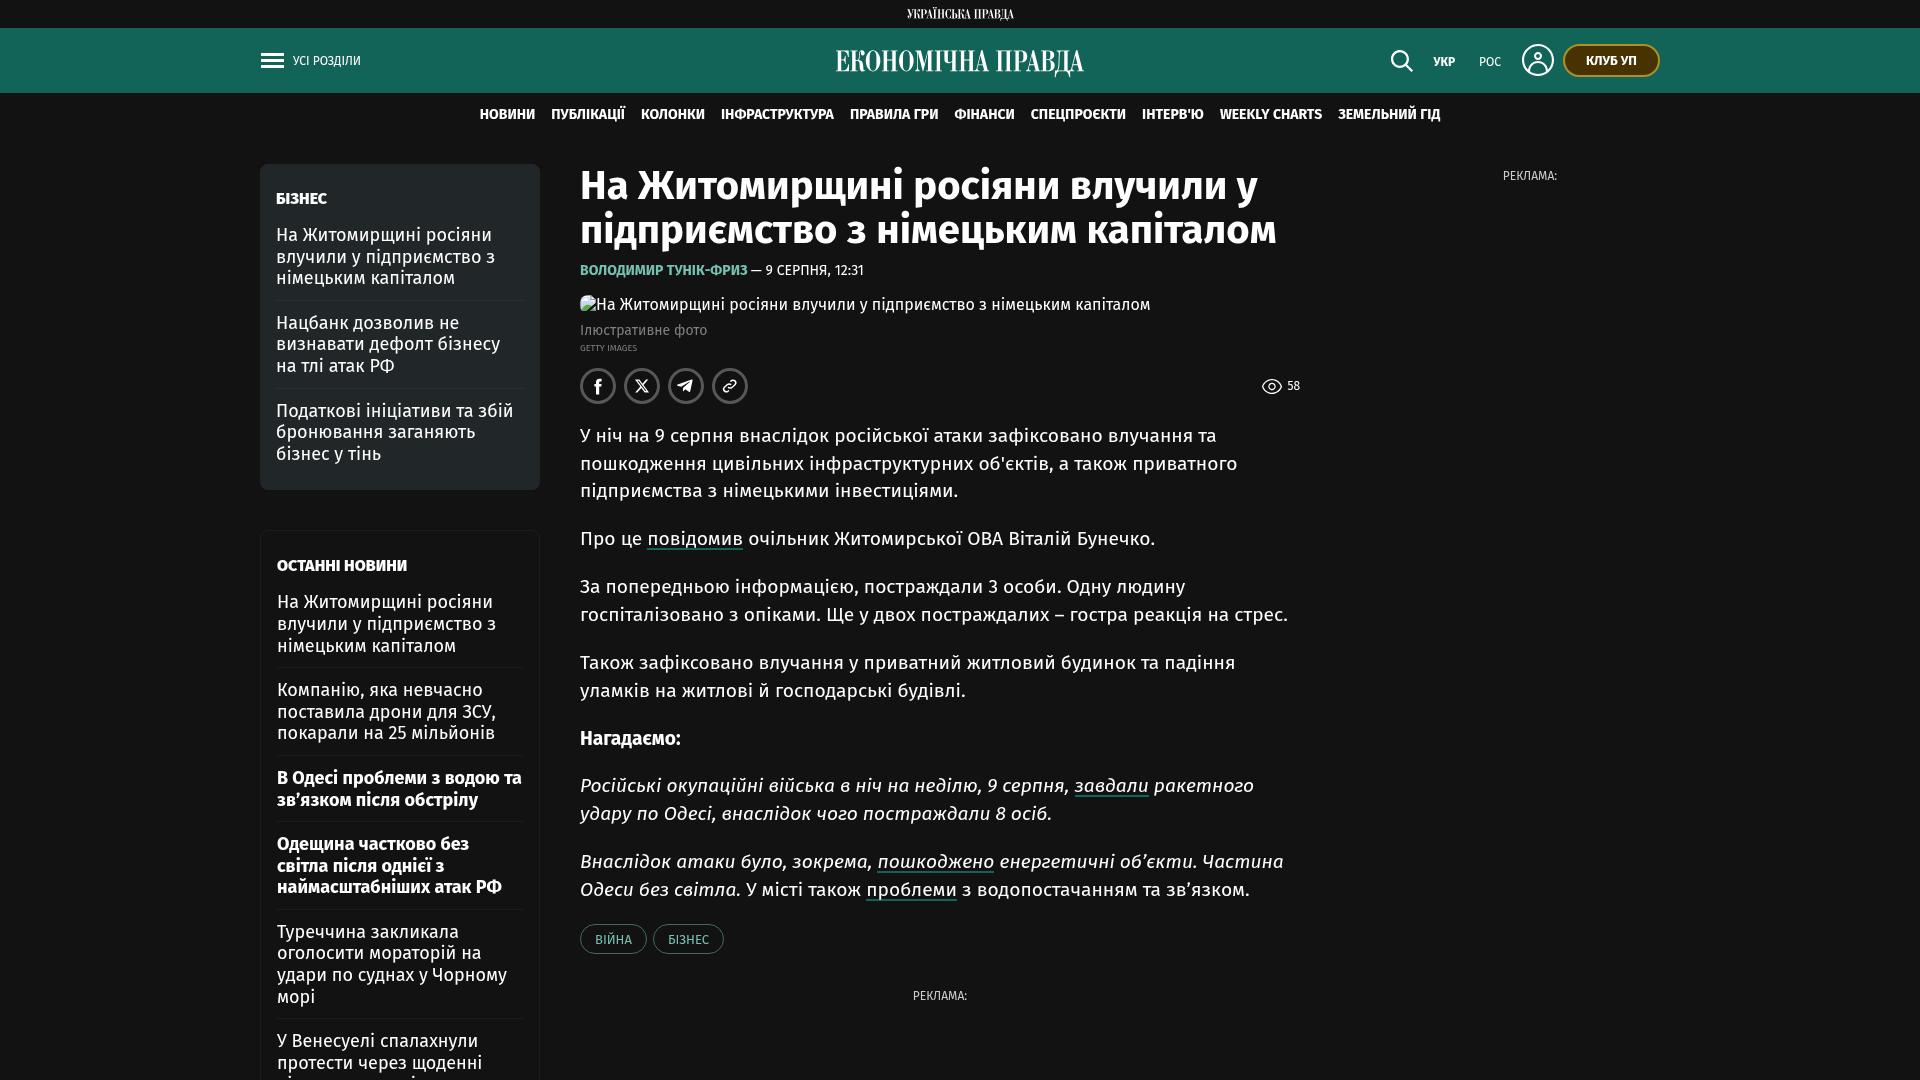Copy article link icon

coord(730,386)
